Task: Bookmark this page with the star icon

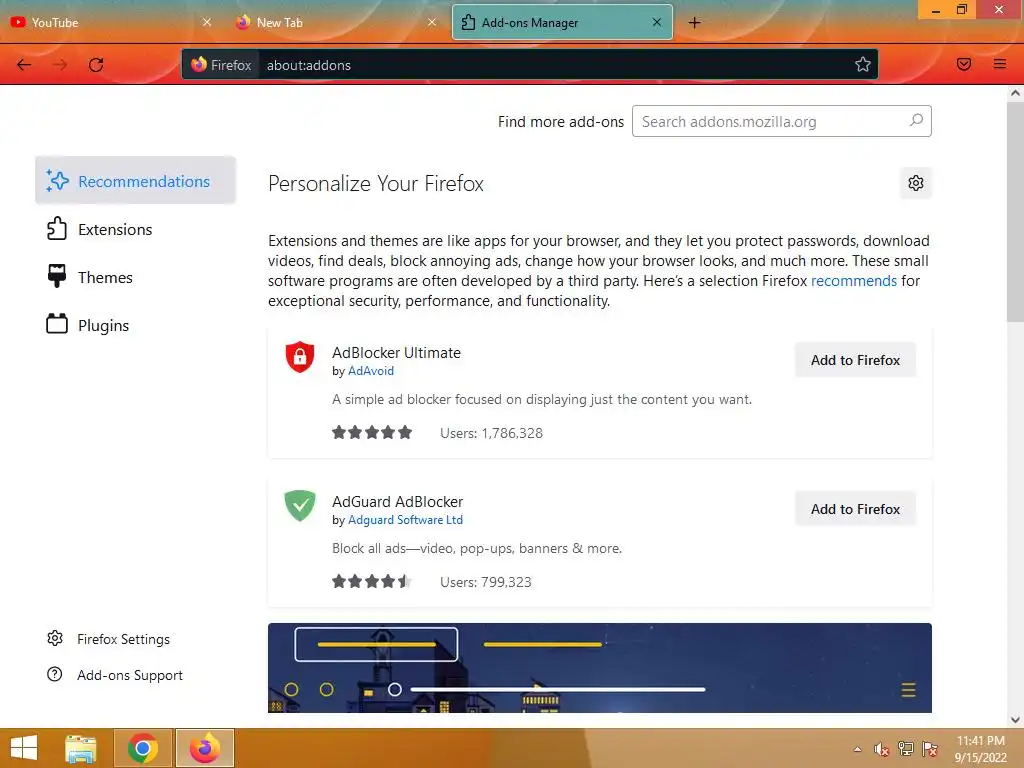Action: [x=863, y=65]
